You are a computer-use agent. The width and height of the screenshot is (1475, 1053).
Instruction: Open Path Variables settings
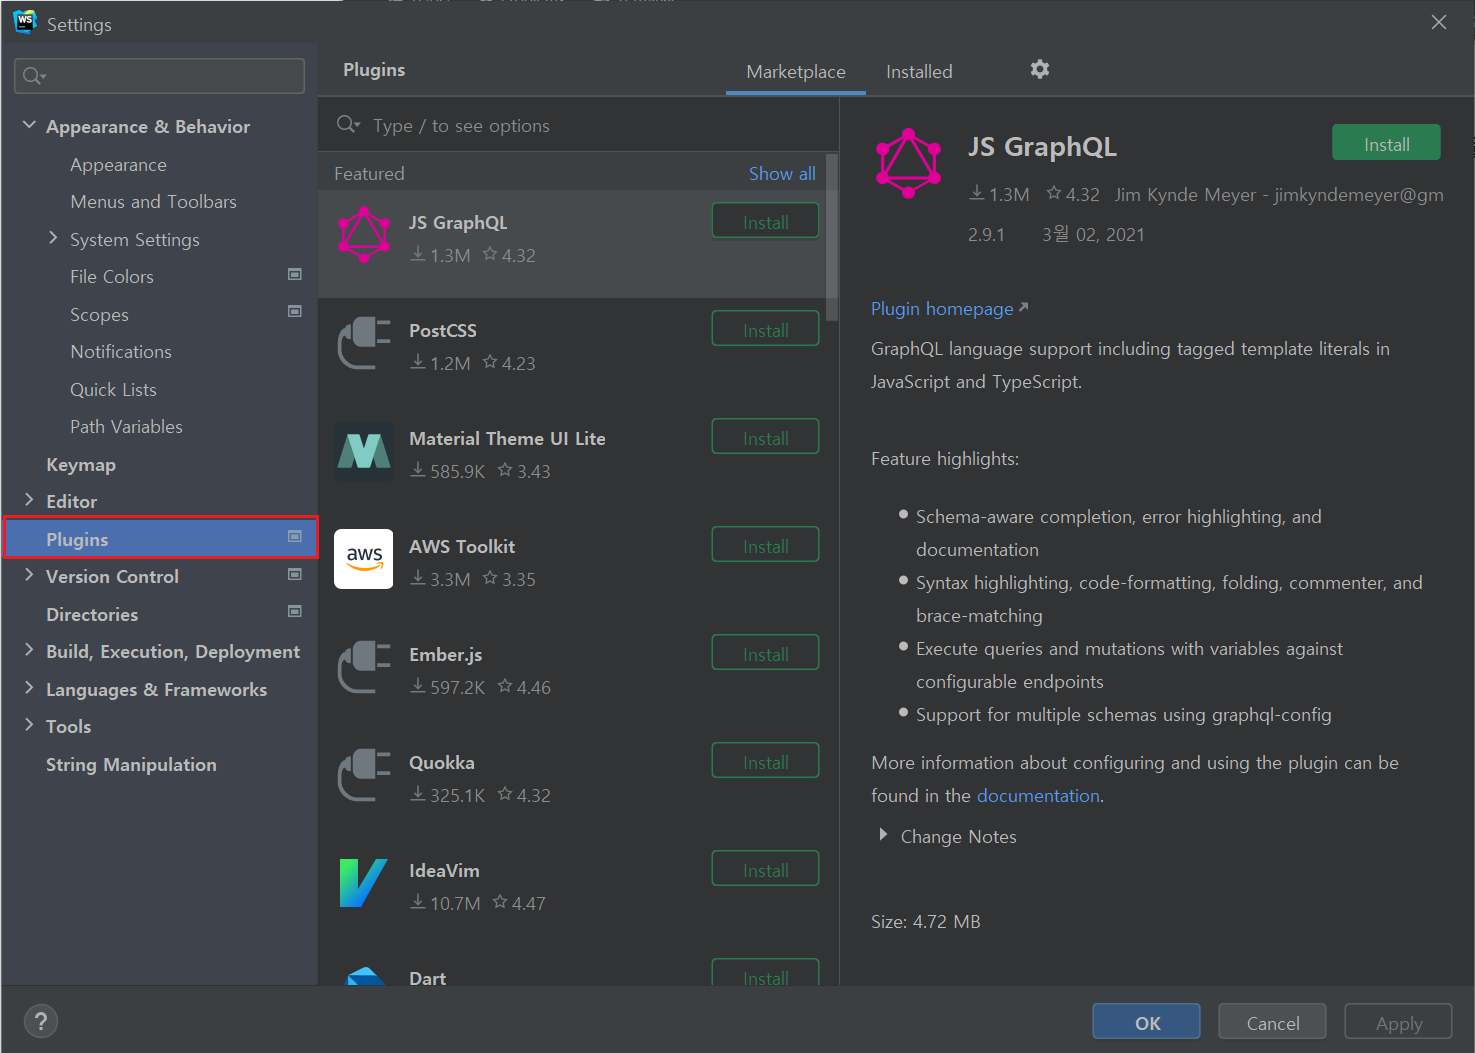click(126, 427)
